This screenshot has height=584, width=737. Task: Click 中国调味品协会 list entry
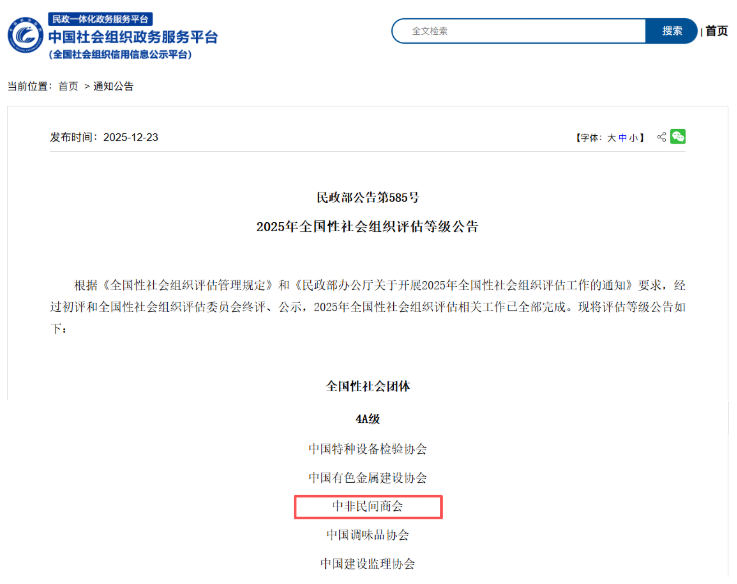(368, 535)
